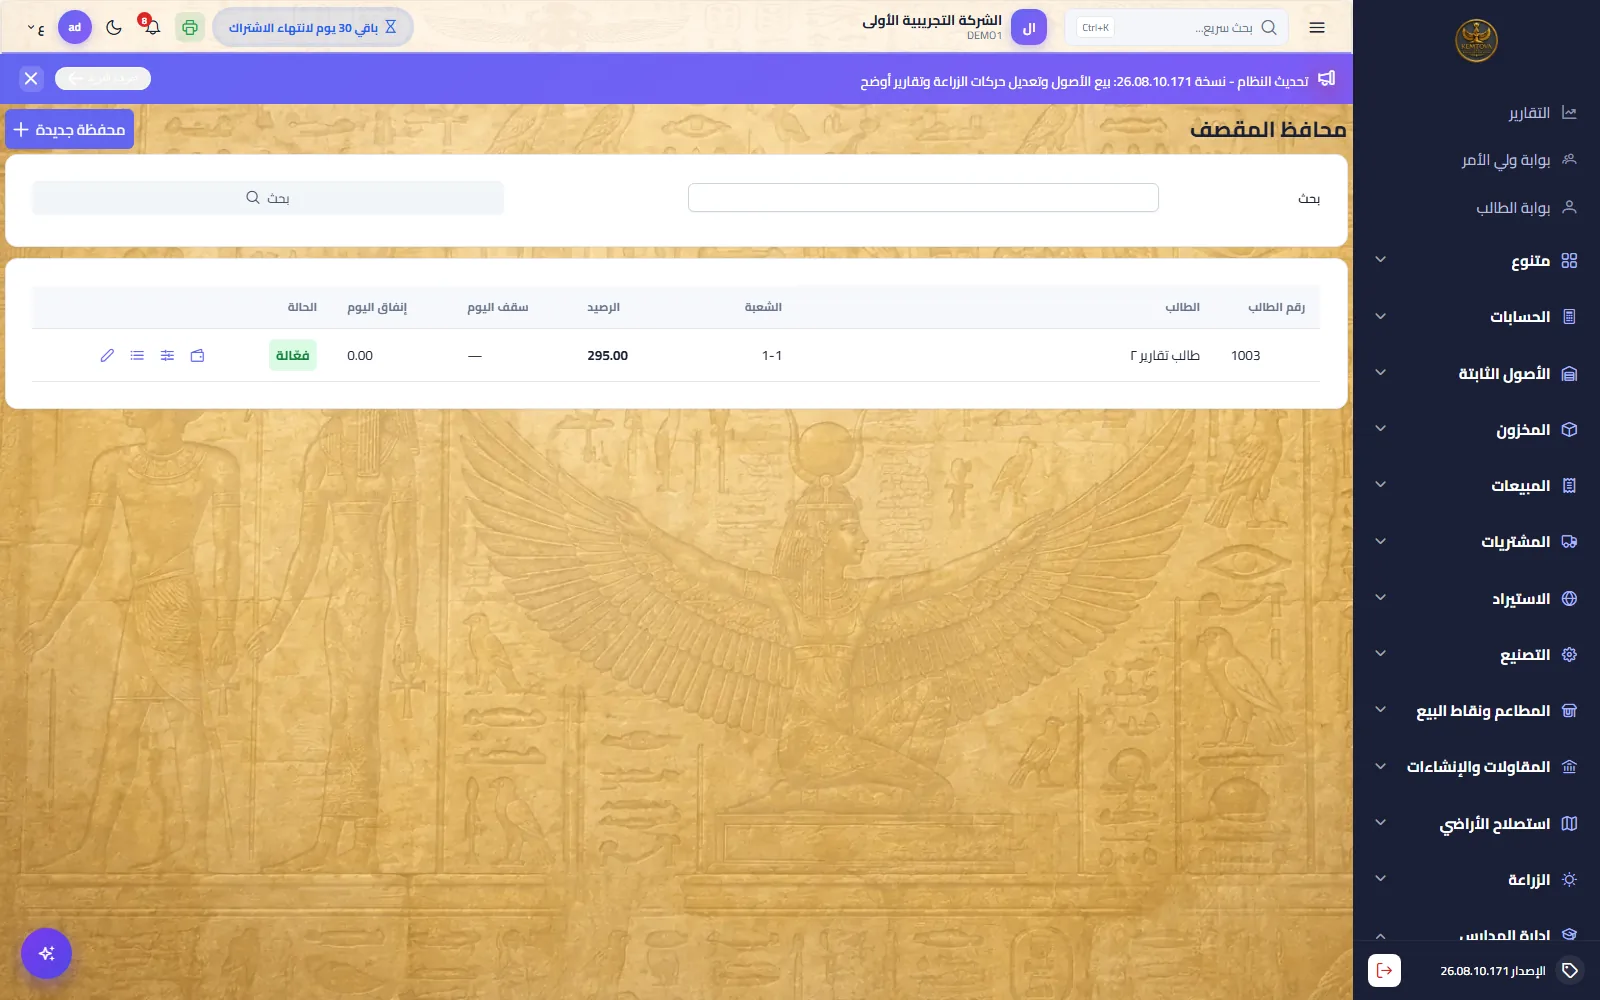1600x1000 pixels.
Task: Expand the الحسابات sidebar section
Action: point(1476,316)
